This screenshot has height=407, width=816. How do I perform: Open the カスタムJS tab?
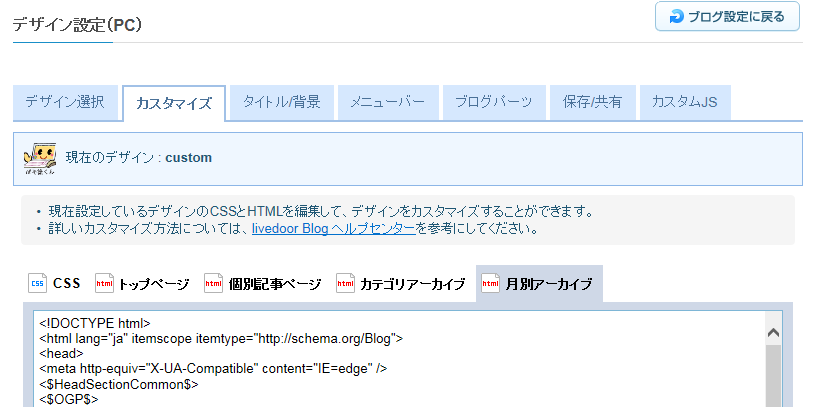[684, 102]
